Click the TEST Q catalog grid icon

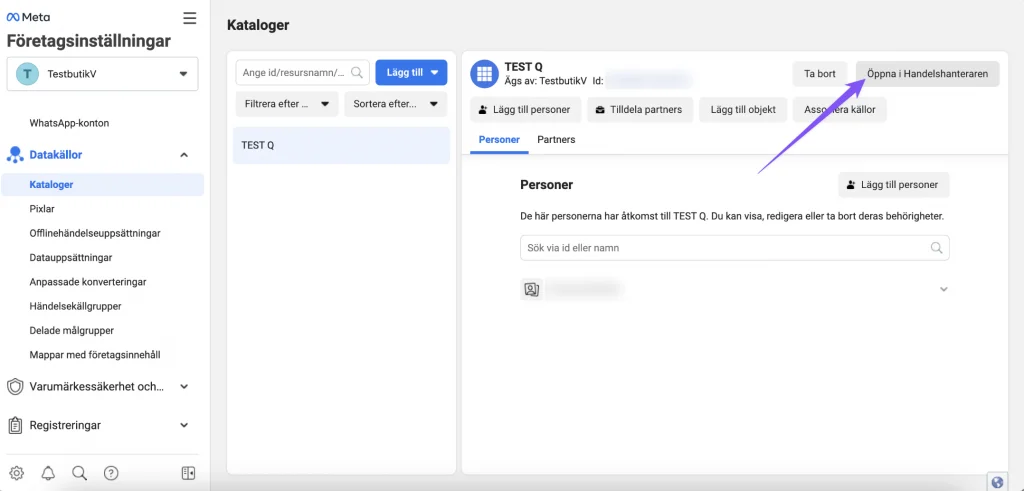coord(485,74)
